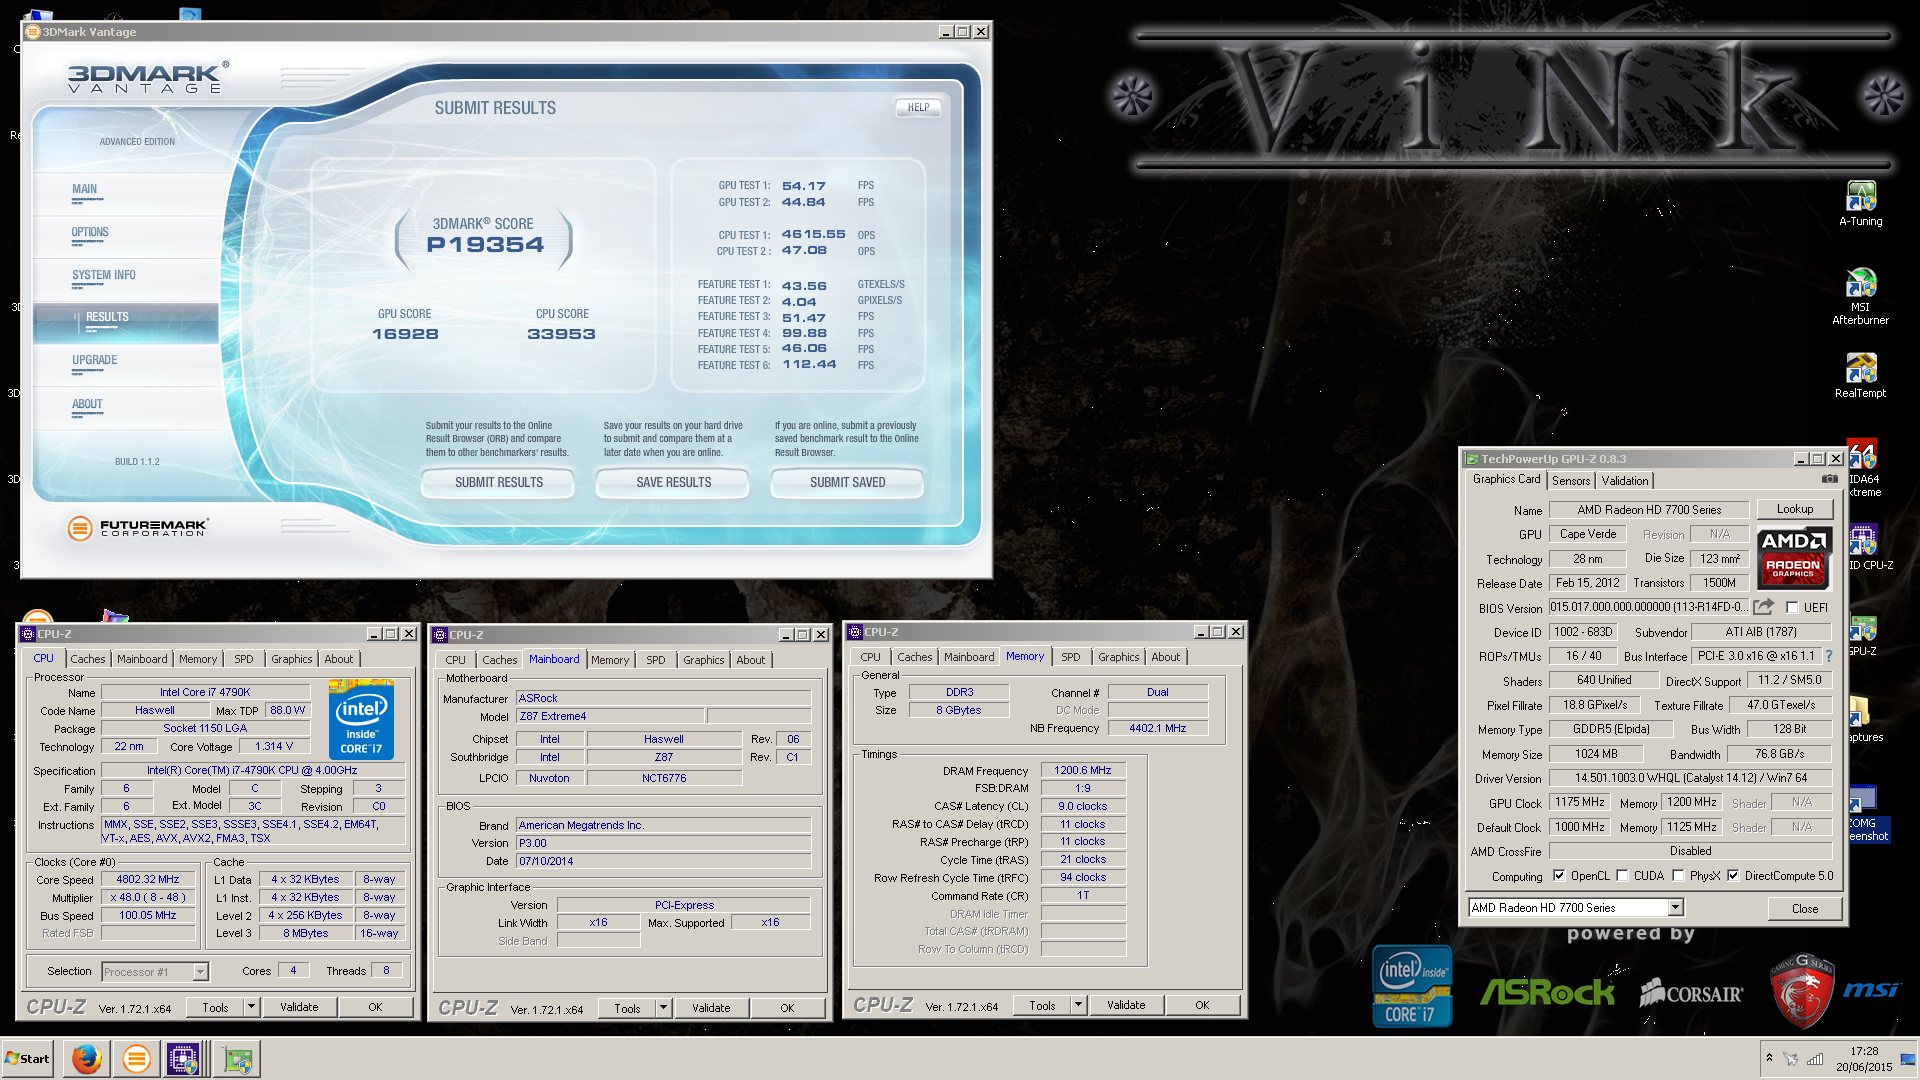Click the DRAM Frequency value 1200.6 MHz

point(1082,770)
